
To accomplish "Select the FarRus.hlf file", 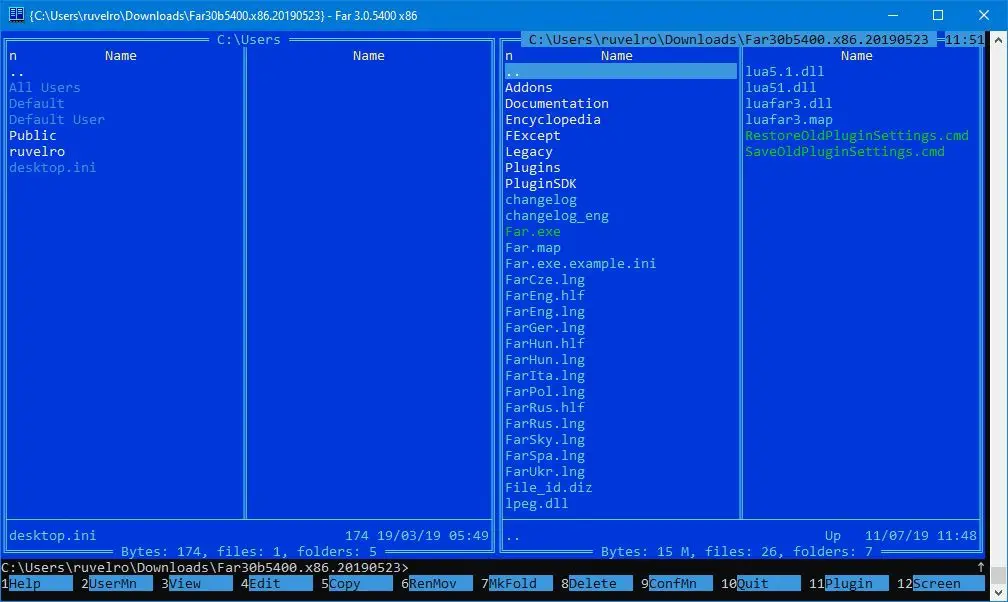I will [544, 408].
